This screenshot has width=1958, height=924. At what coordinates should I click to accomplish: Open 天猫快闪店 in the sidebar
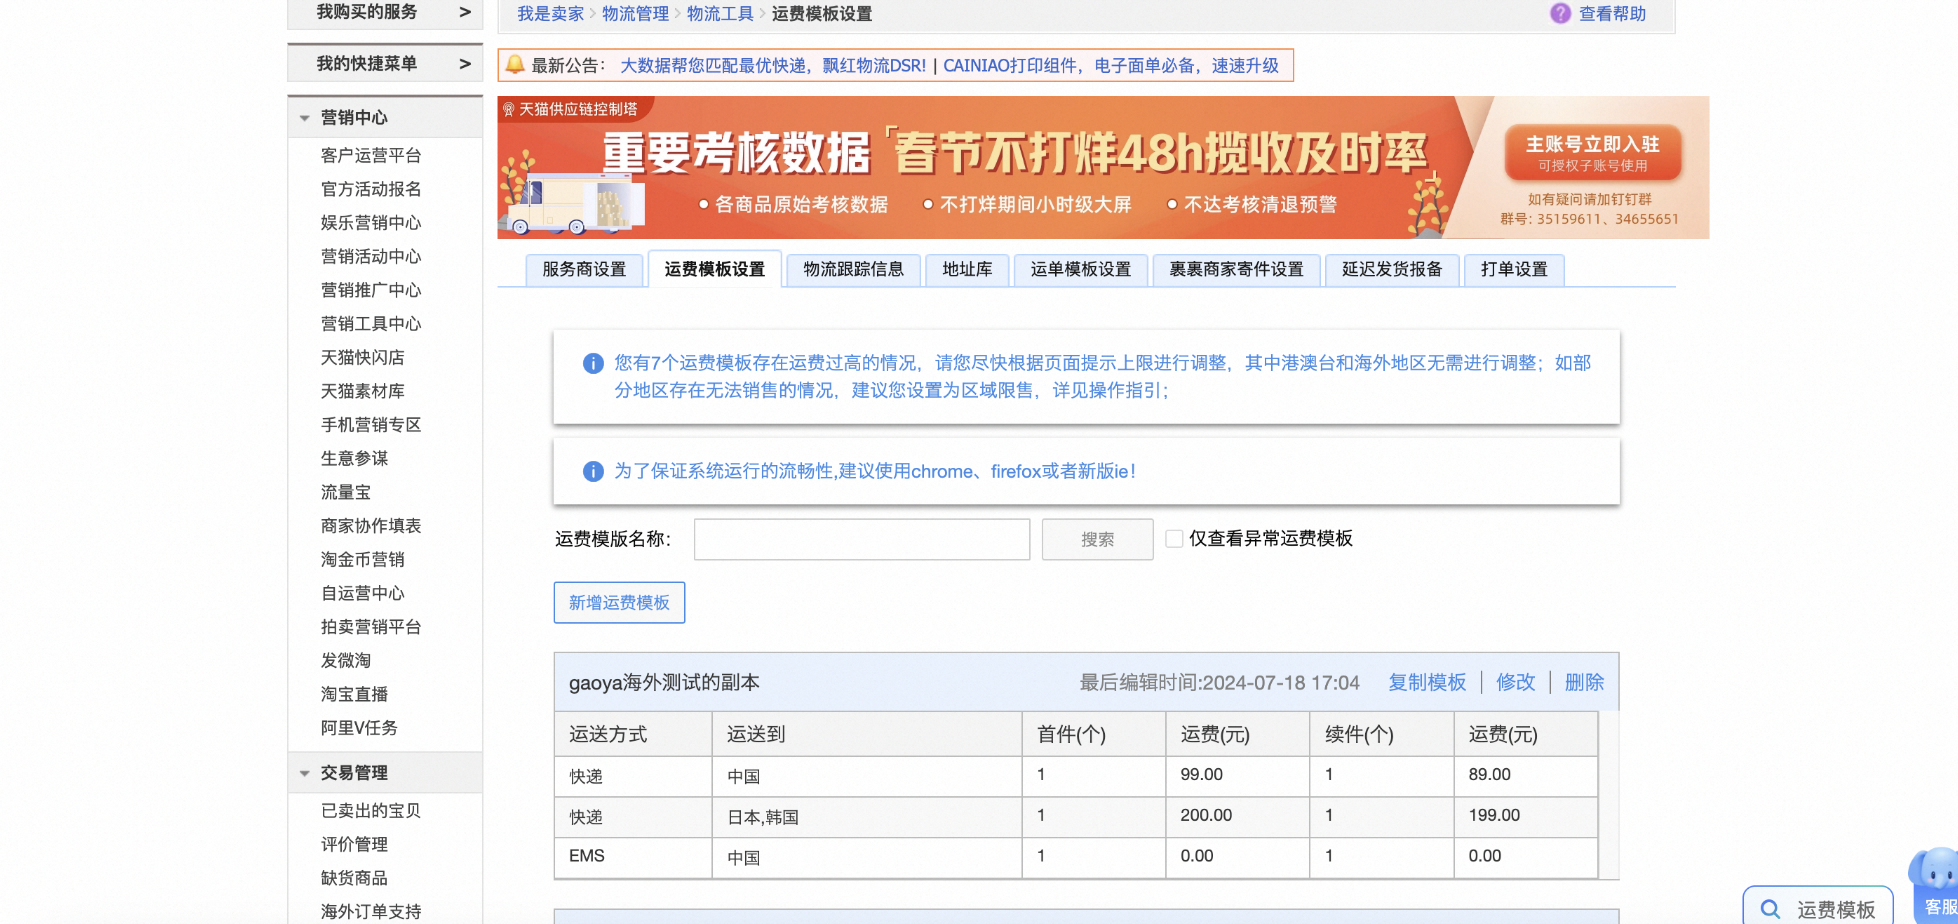click(362, 358)
